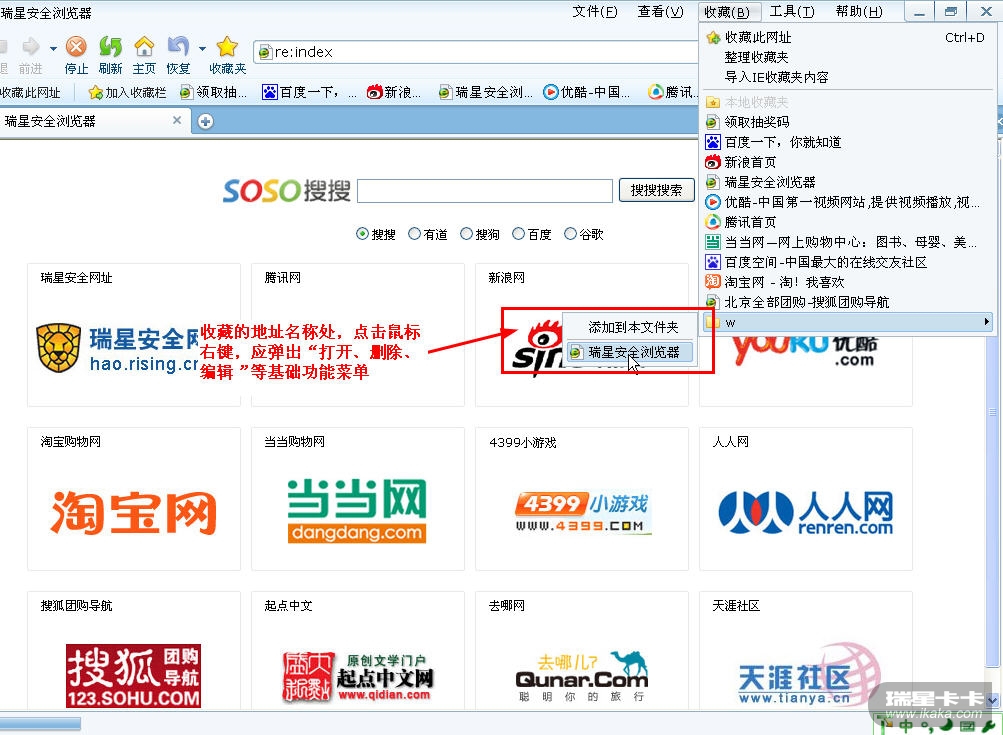Open 百度一下，你就知道 favorite
1003x735 pixels.
tap(848, 142)
